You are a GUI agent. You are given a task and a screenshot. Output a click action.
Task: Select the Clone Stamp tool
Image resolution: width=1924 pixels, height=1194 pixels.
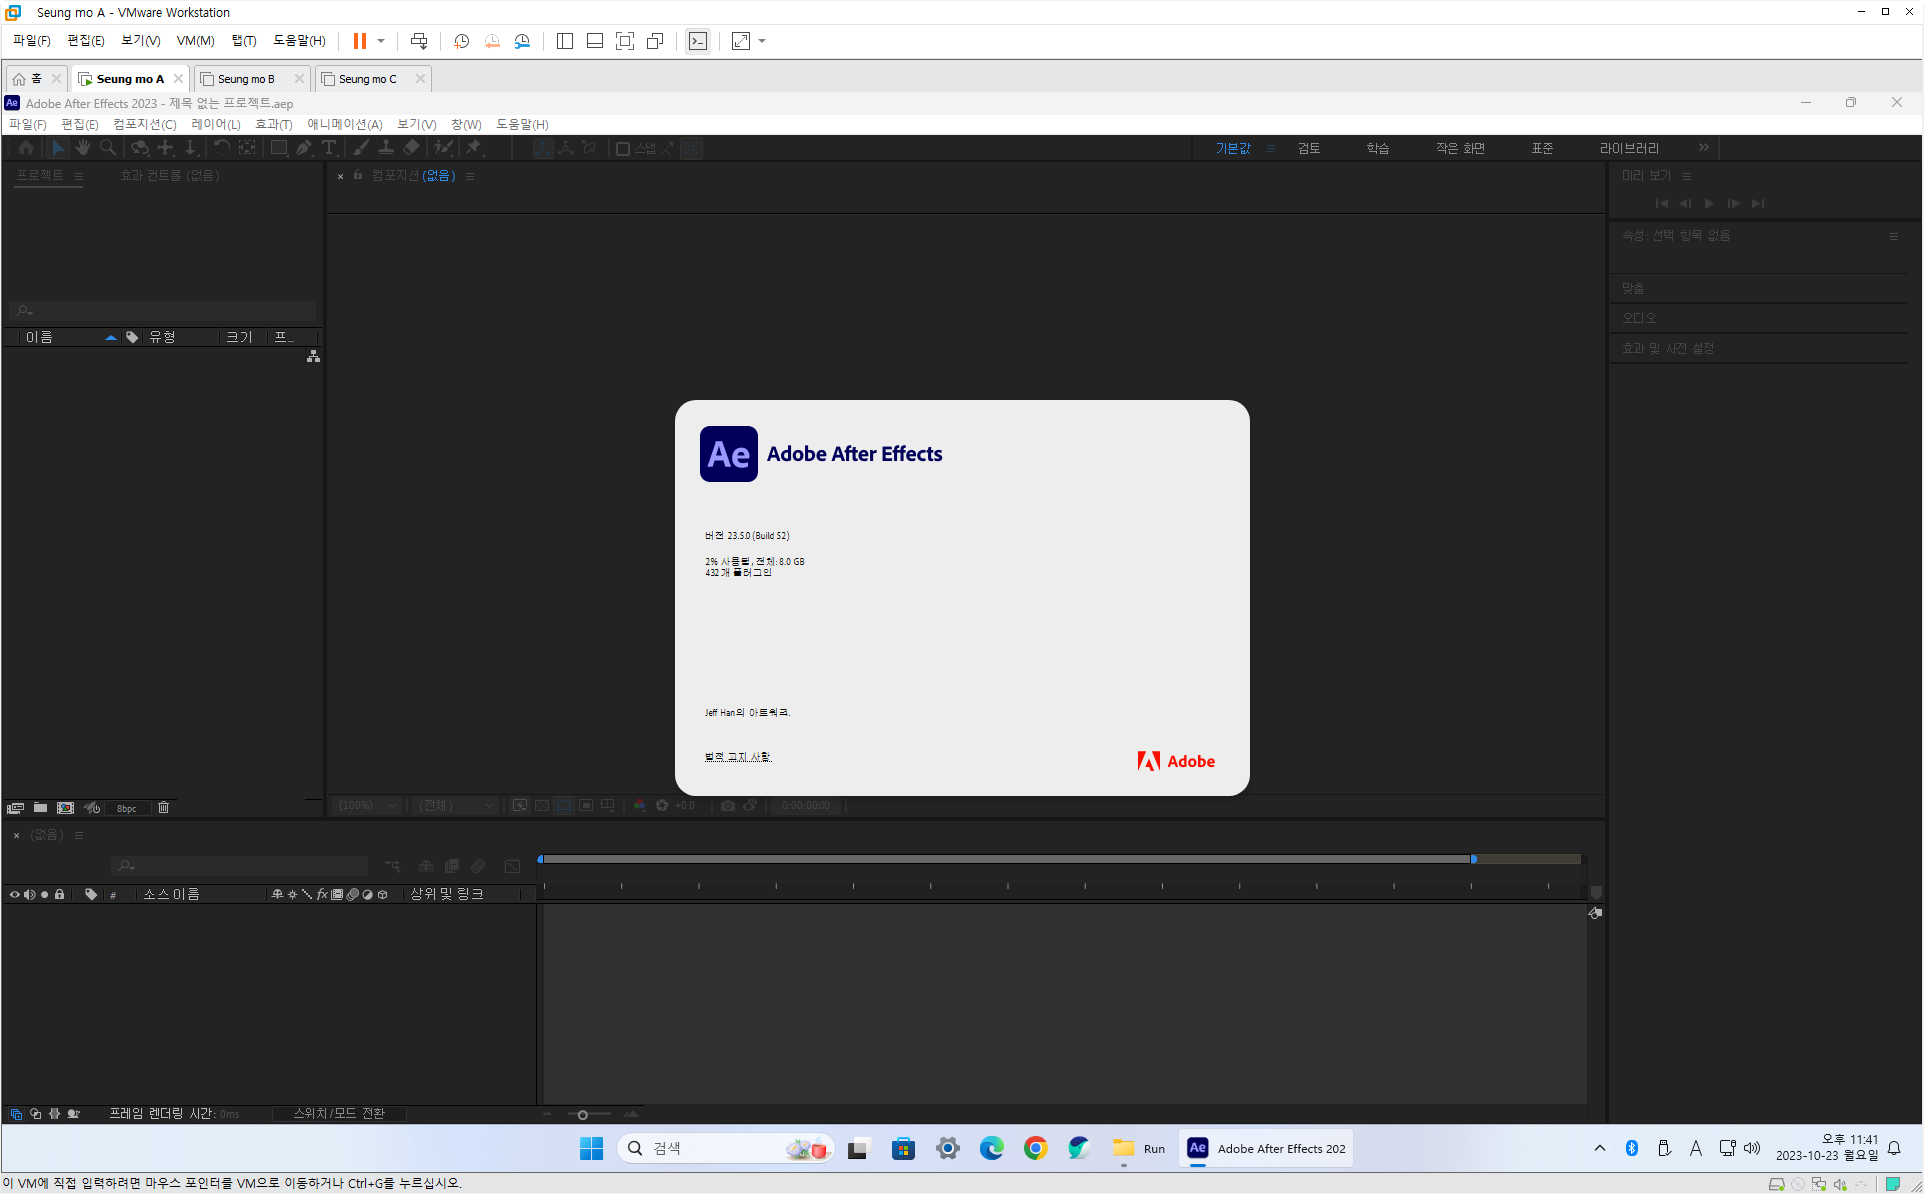click(x=386, y=148)
